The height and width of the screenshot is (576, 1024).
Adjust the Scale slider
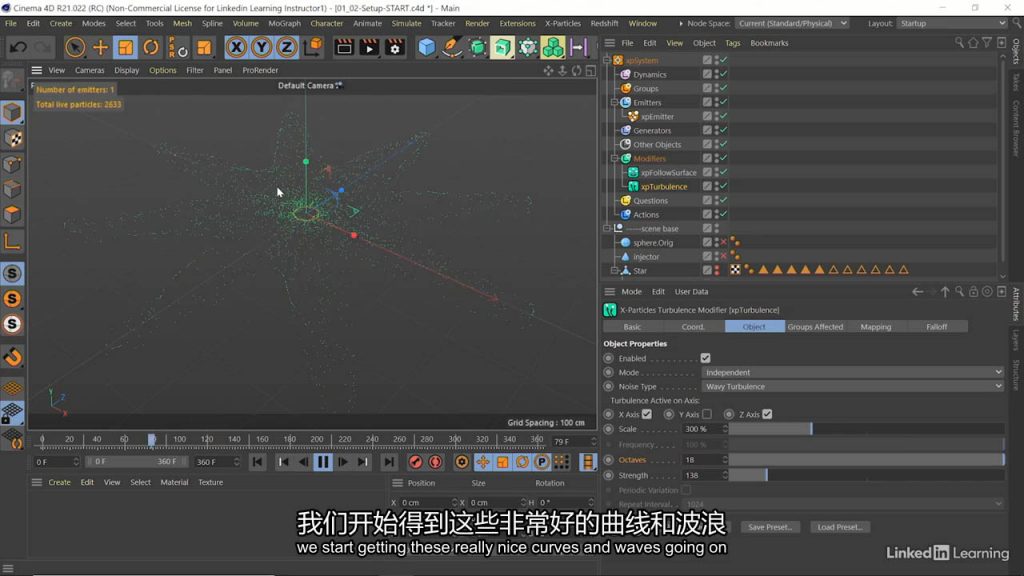(x=867, y=429)
